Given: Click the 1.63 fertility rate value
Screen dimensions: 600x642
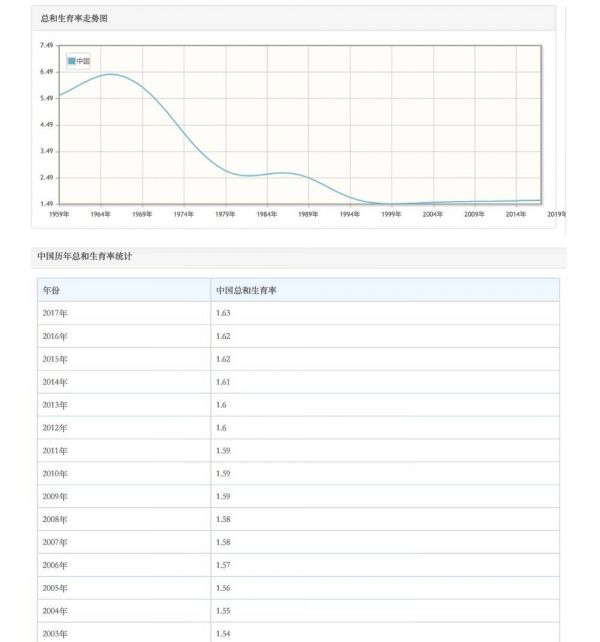Looking at the screenshot, I should (223, 313).
